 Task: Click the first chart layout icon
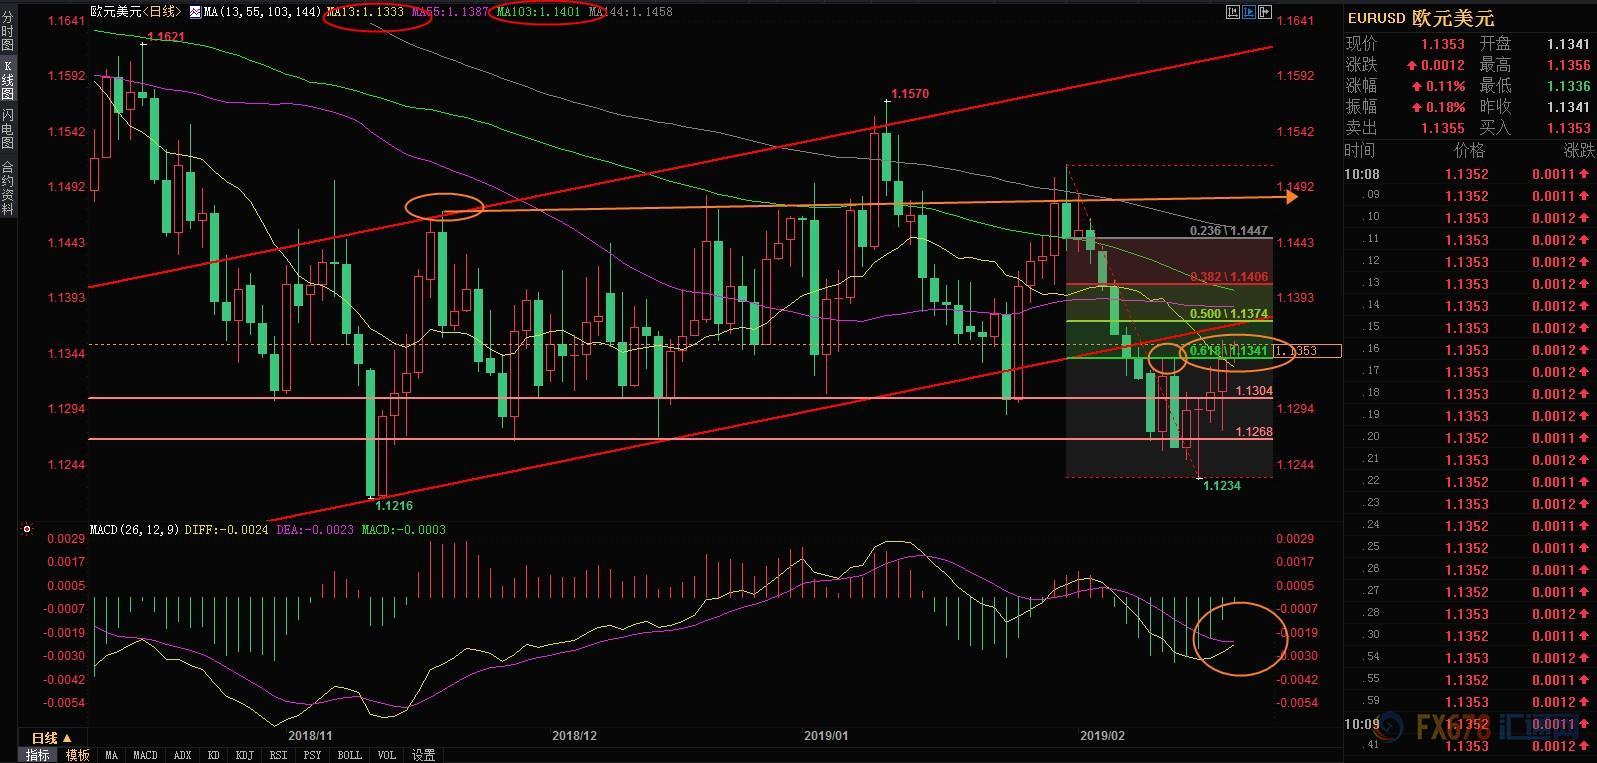pos(1232,12)
